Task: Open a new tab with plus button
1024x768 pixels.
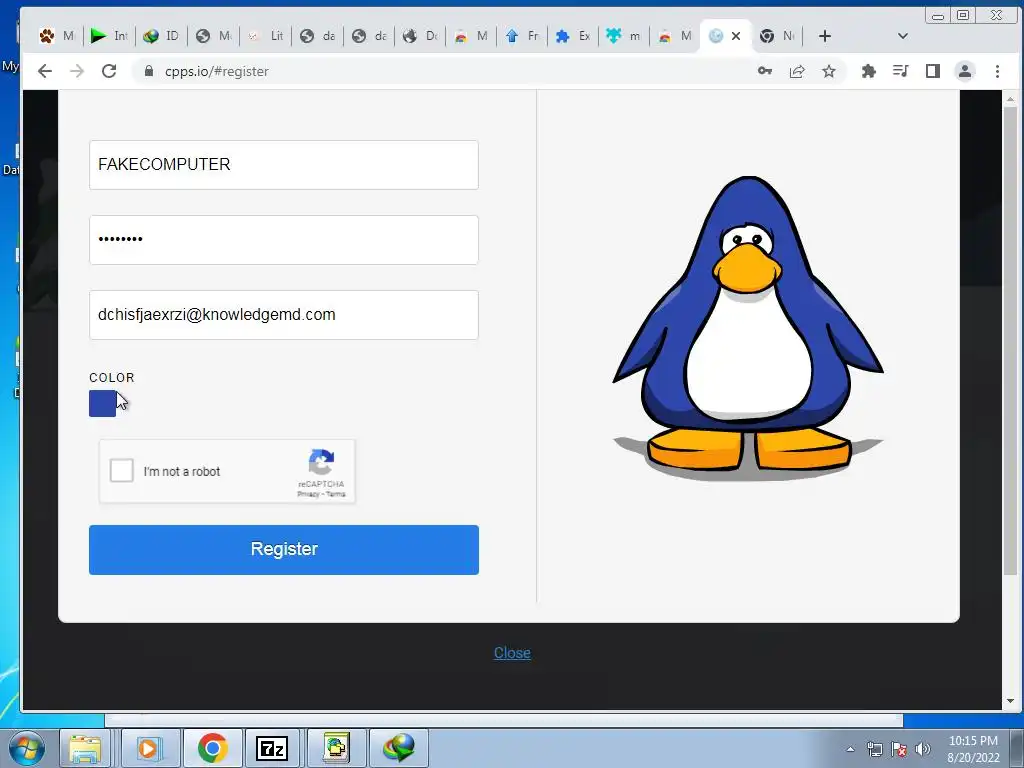Action: [825, 36]
